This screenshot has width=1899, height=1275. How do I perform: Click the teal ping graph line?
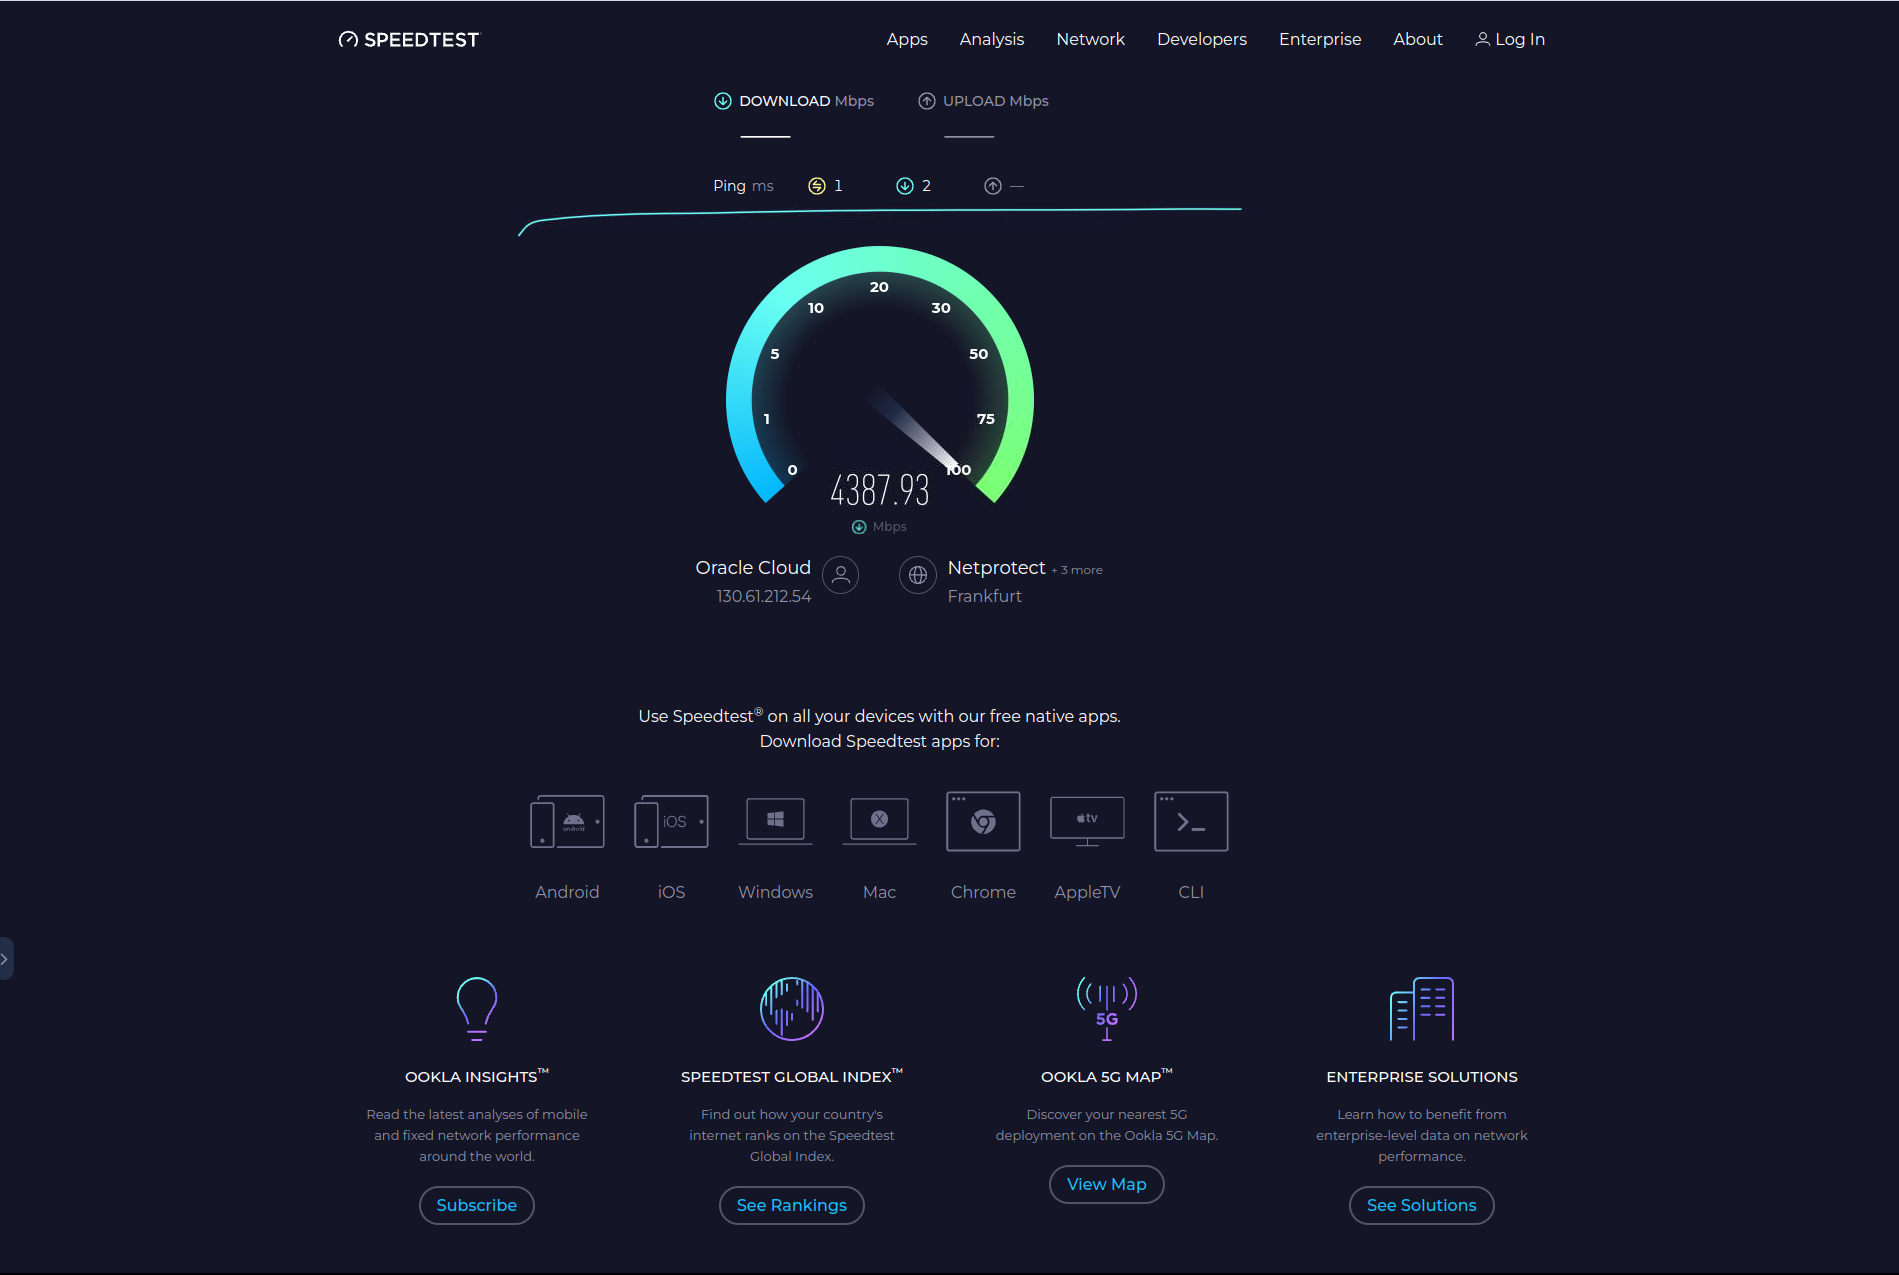tap(880, 211)
